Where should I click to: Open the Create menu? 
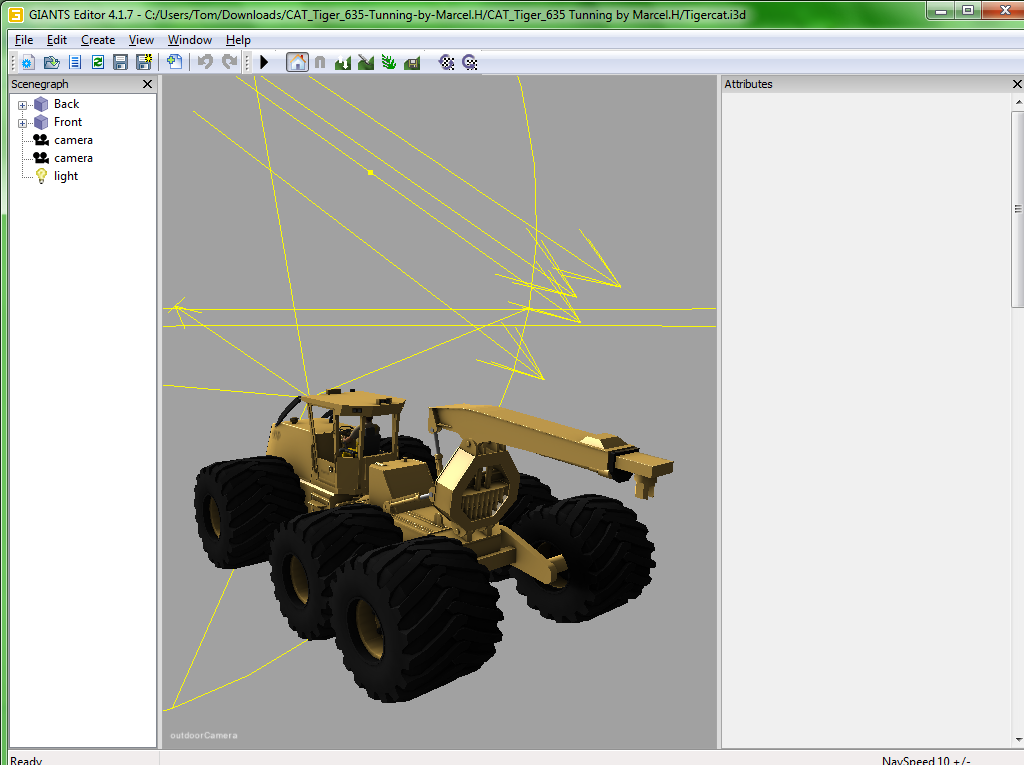(98, 40)
